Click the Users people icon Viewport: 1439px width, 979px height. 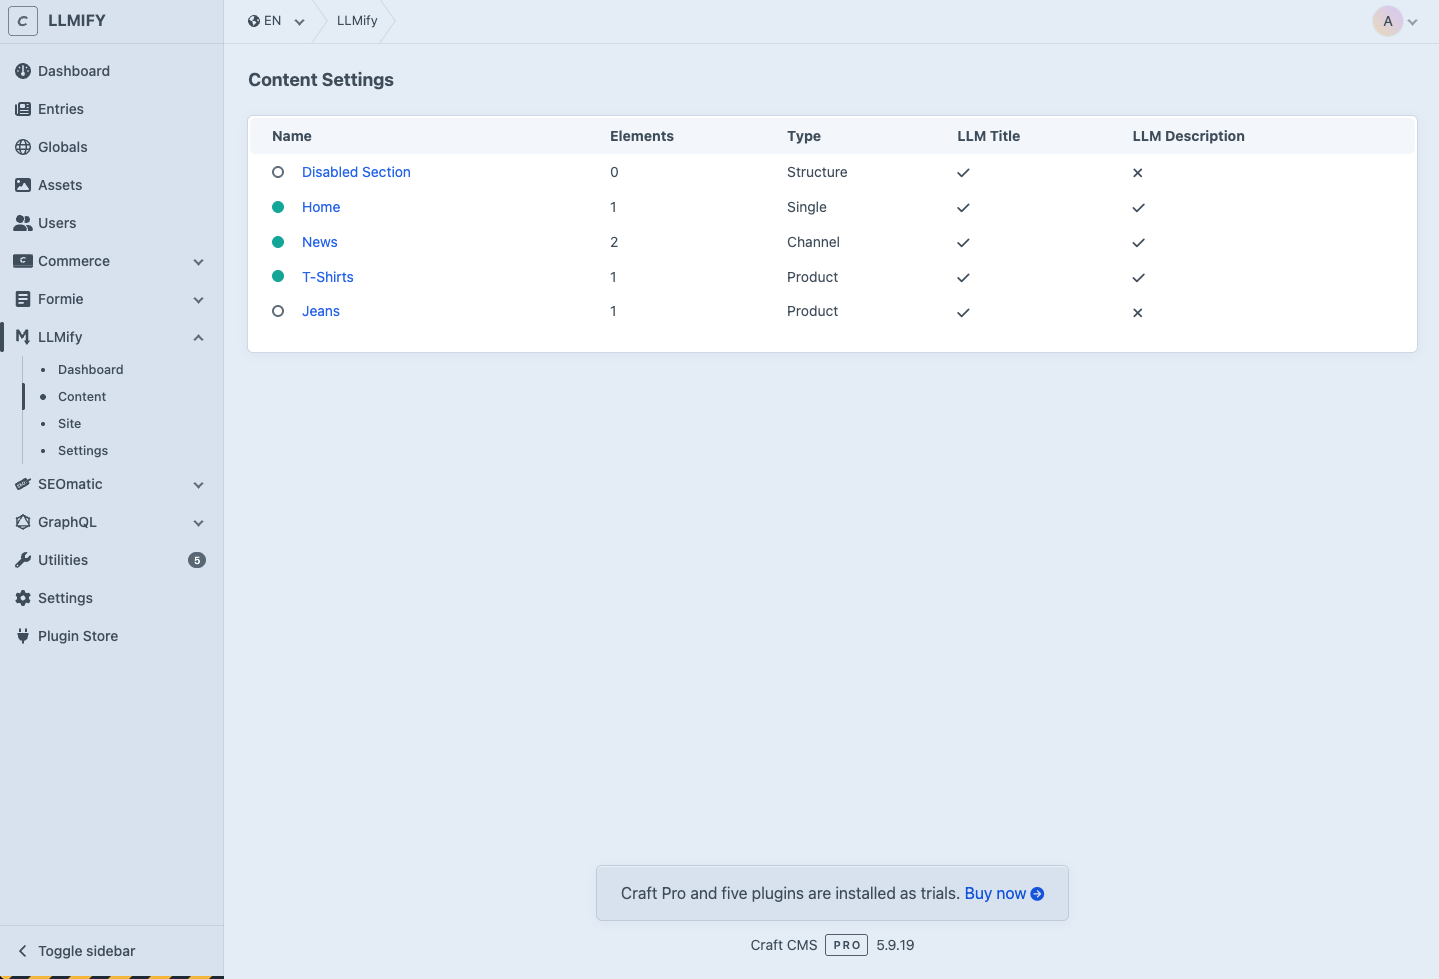point(23,223)
